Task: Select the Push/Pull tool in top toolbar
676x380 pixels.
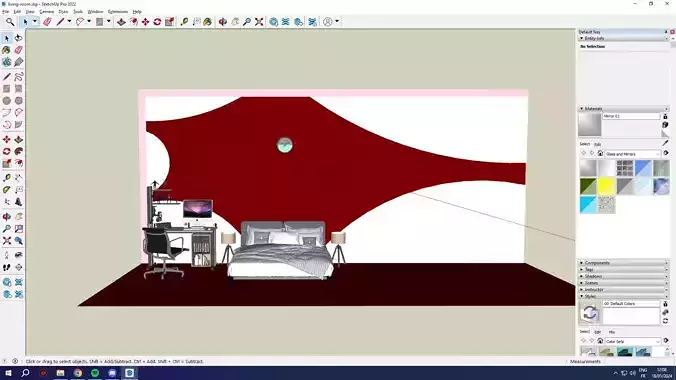Action: coord(122,22)
